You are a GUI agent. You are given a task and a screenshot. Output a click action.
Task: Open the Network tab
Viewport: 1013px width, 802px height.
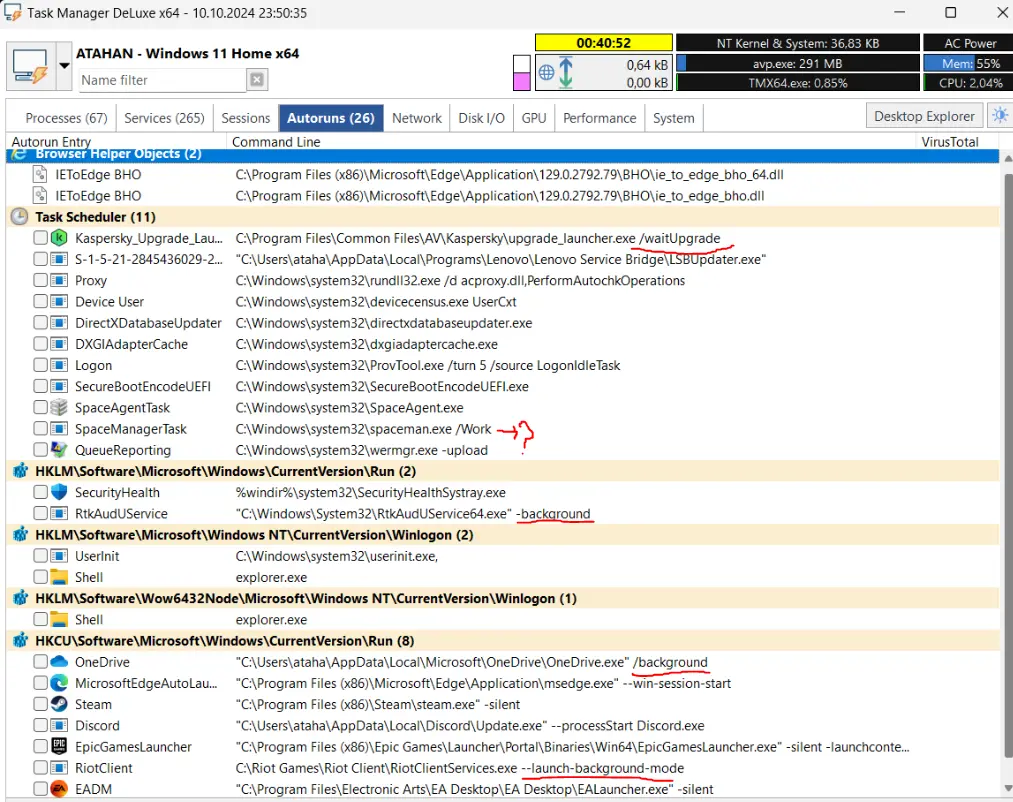pyautogui.click(x=417, y=118)
